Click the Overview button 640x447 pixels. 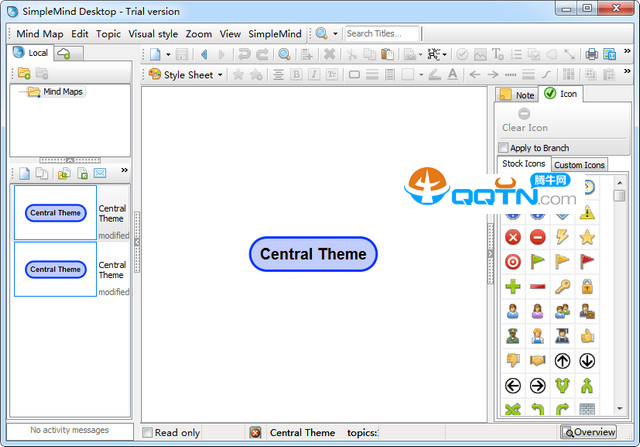(588, 432)
